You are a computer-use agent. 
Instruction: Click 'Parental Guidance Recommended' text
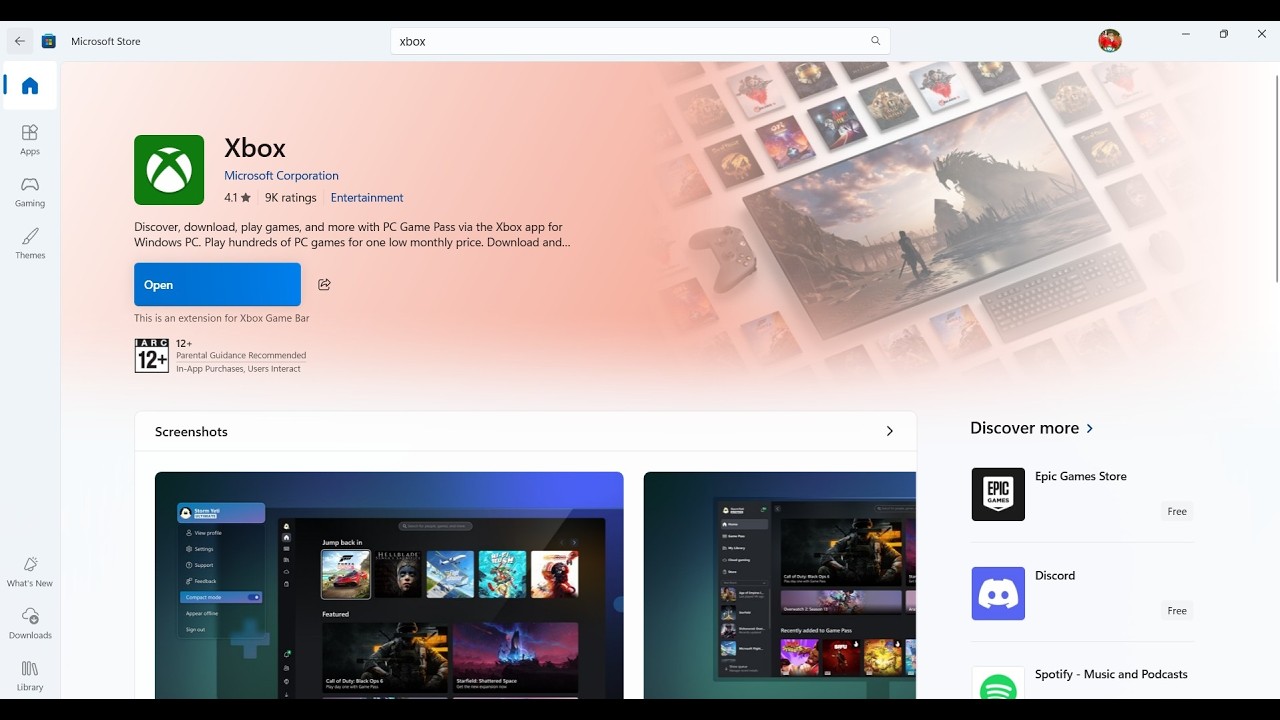point(241,355)
